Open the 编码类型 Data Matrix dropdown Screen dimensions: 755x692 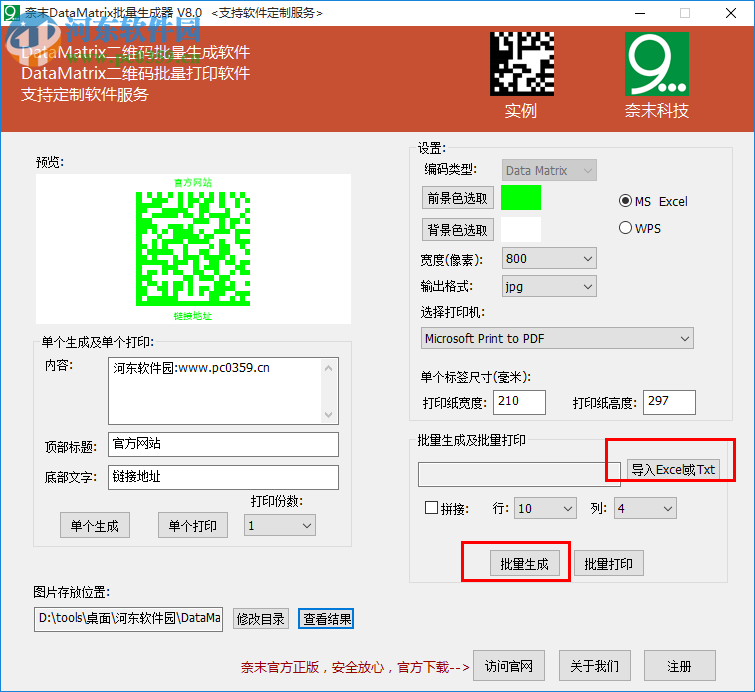coord(549,170)
